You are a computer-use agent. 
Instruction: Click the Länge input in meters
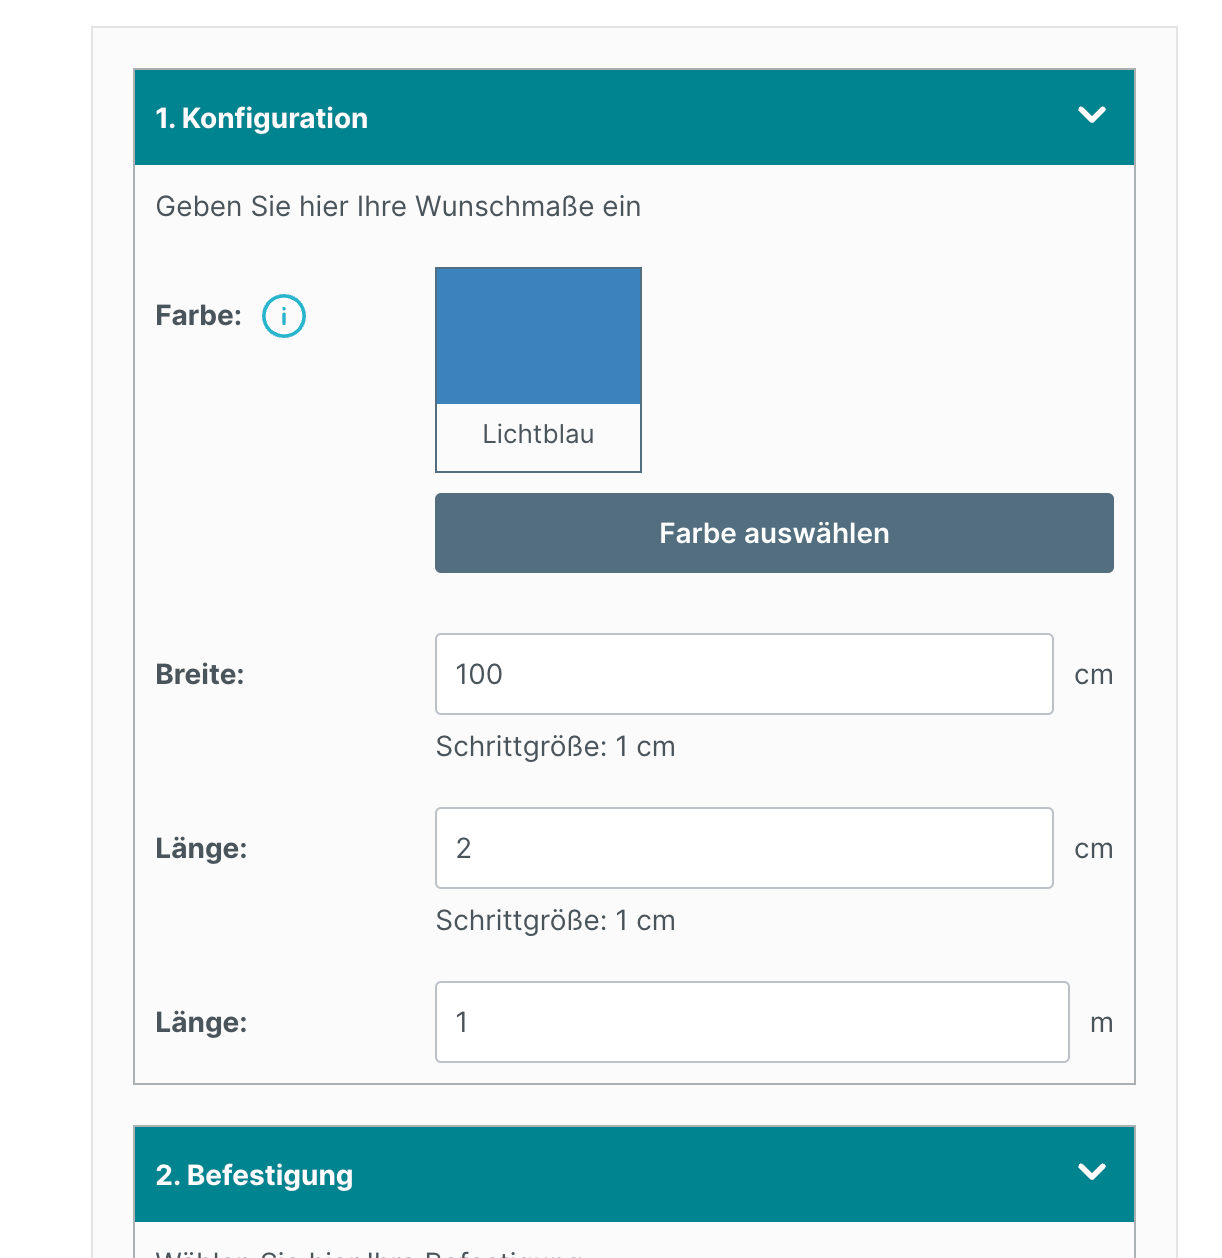pos(752,1022)
